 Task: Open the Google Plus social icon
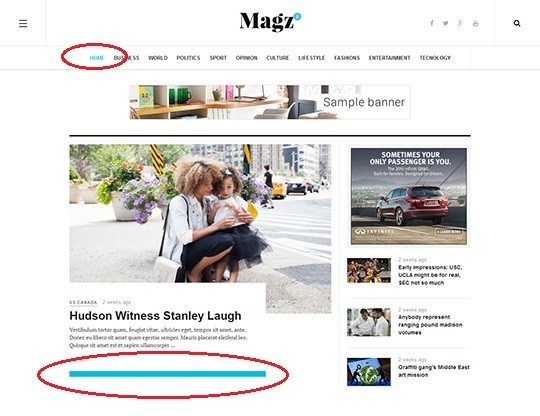460,23
